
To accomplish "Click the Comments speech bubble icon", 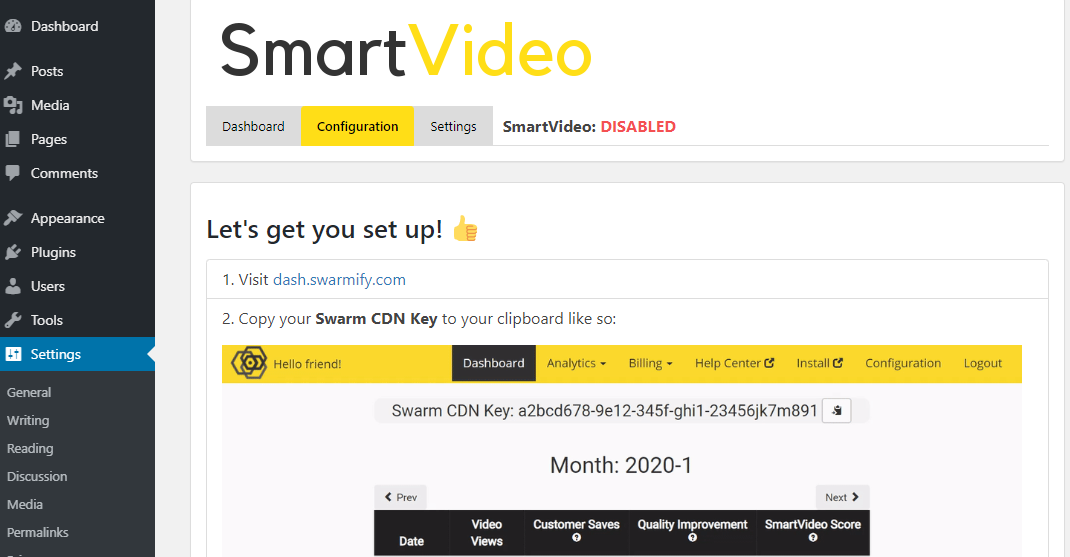I will click(13, 173).
